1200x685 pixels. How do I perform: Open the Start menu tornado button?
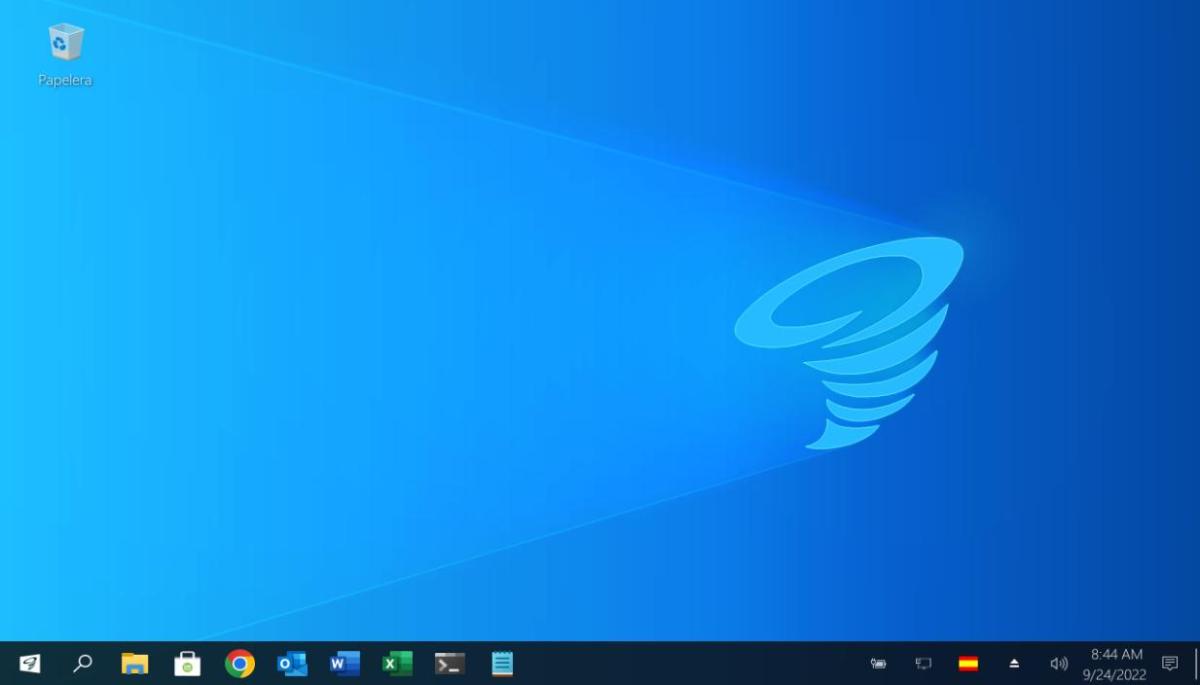[x=30, y=663]
